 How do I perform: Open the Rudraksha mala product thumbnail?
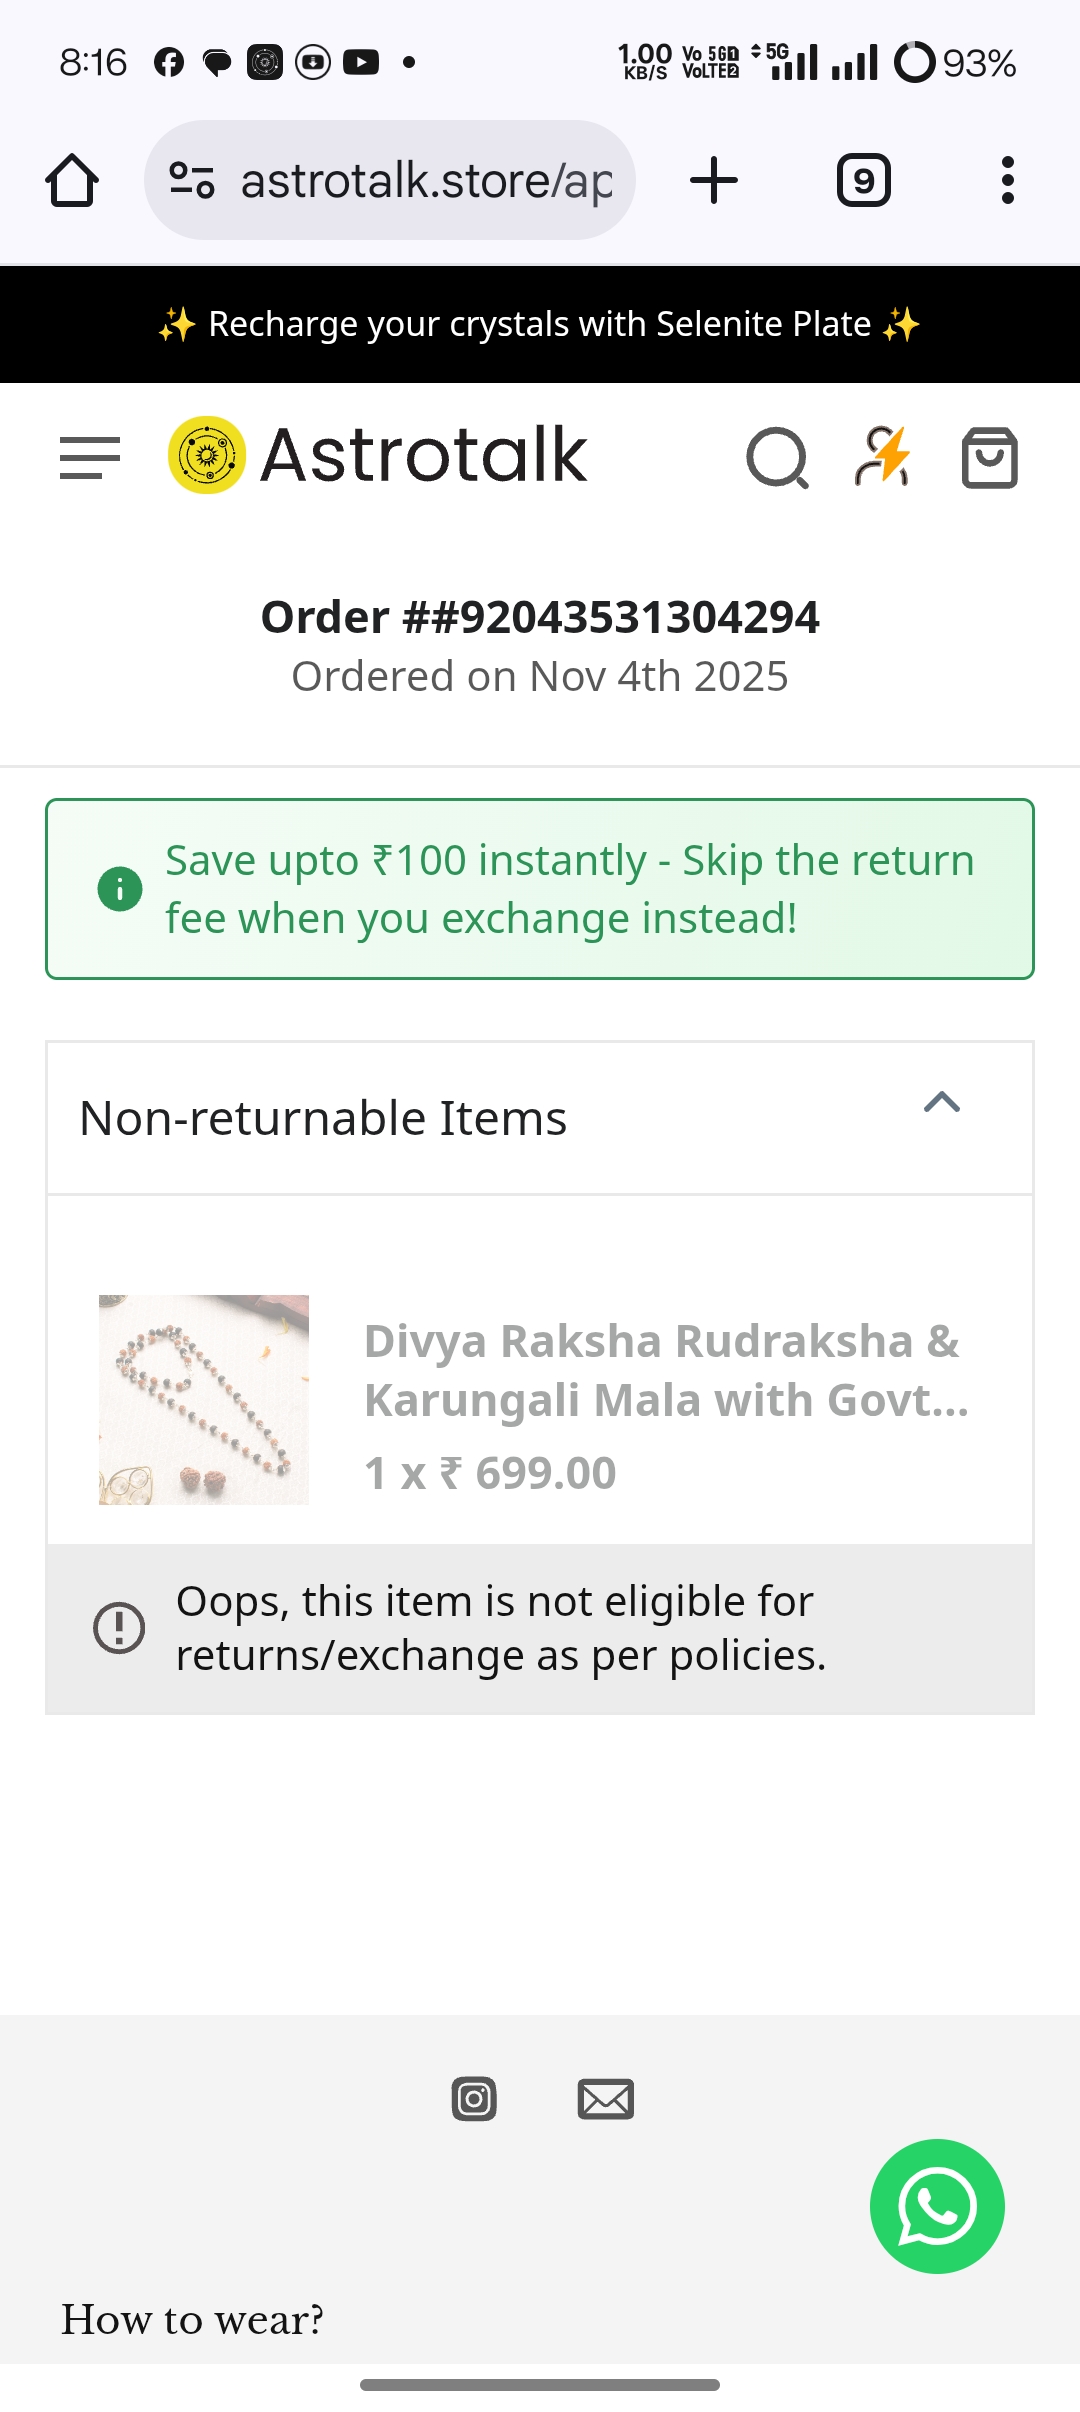click(x=204, y=1399)
